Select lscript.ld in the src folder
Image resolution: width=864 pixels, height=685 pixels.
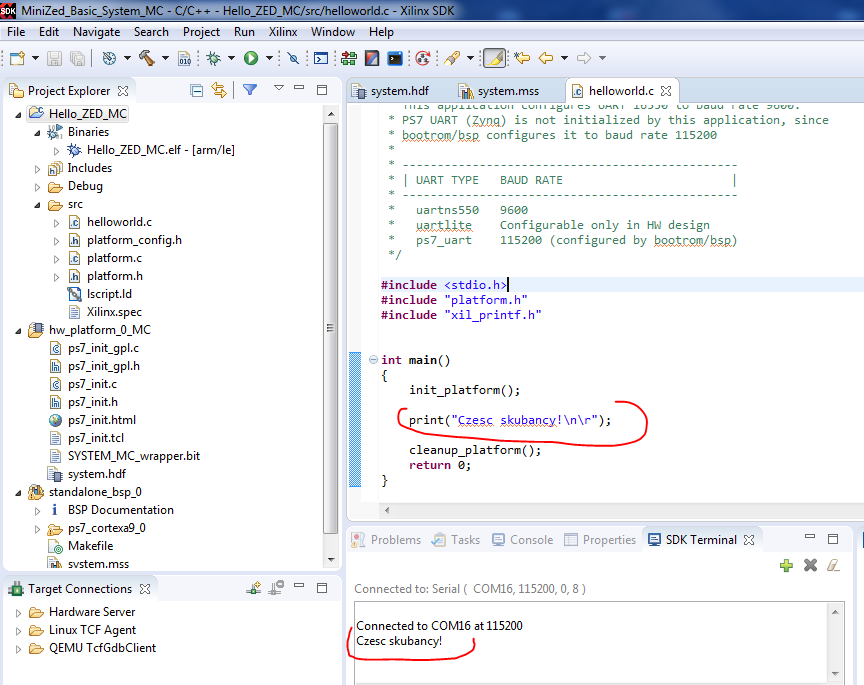pos(109,294)
